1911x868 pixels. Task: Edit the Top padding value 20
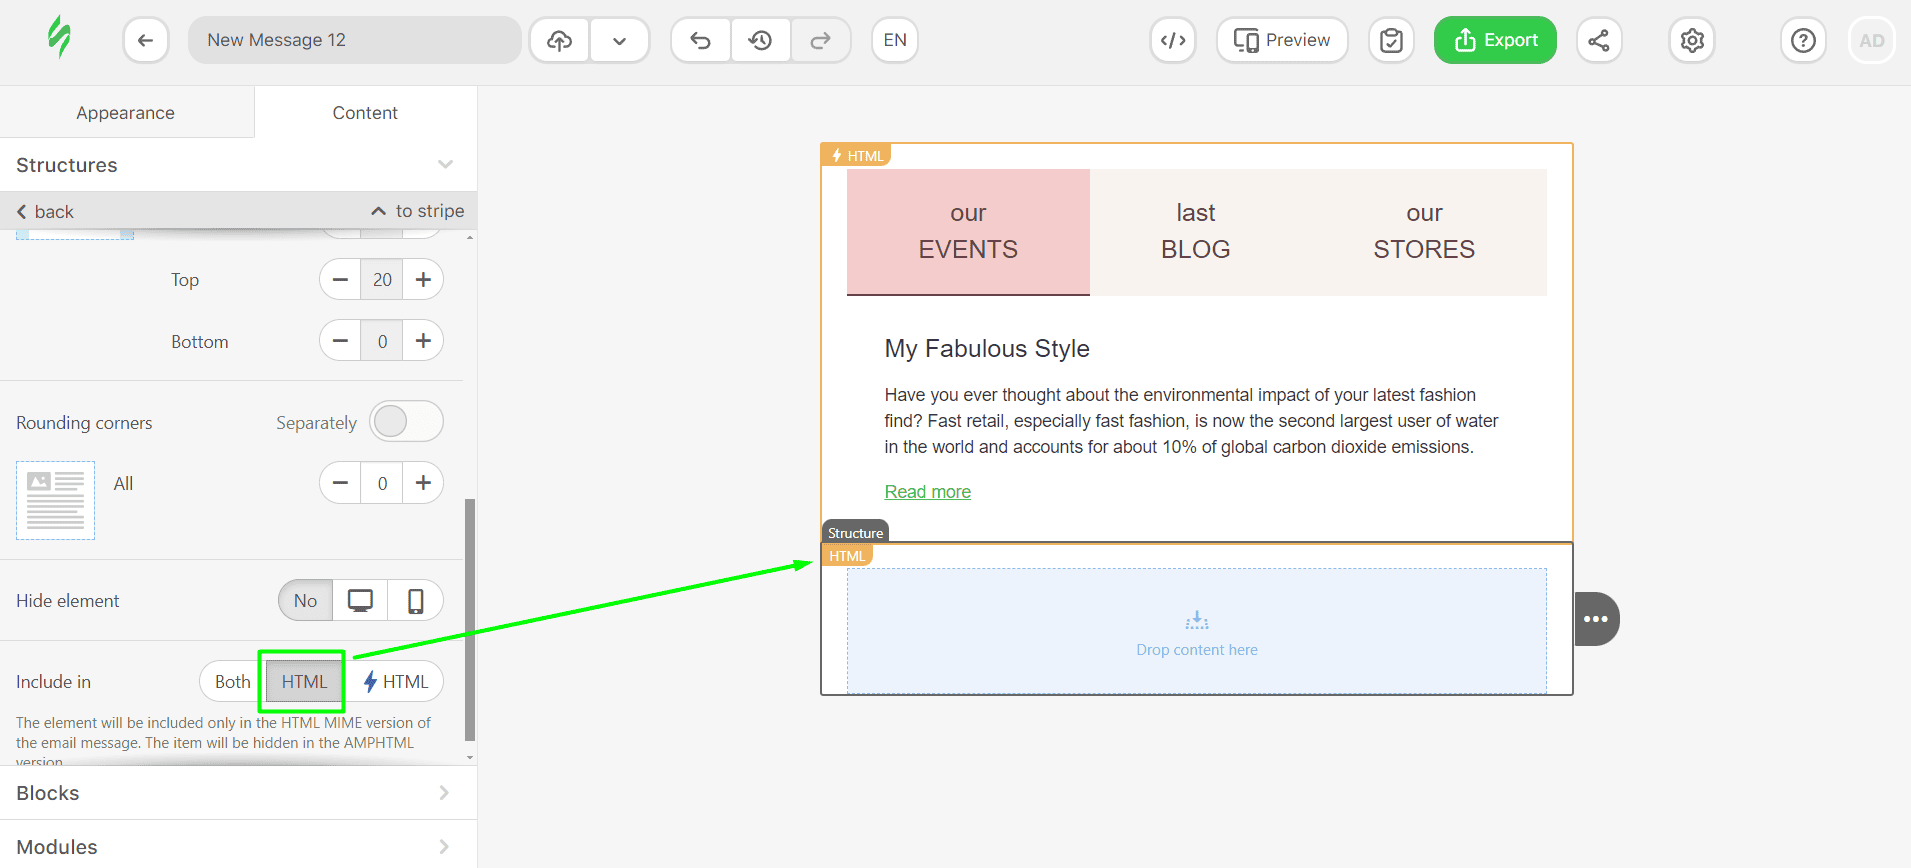pos(382,280)
